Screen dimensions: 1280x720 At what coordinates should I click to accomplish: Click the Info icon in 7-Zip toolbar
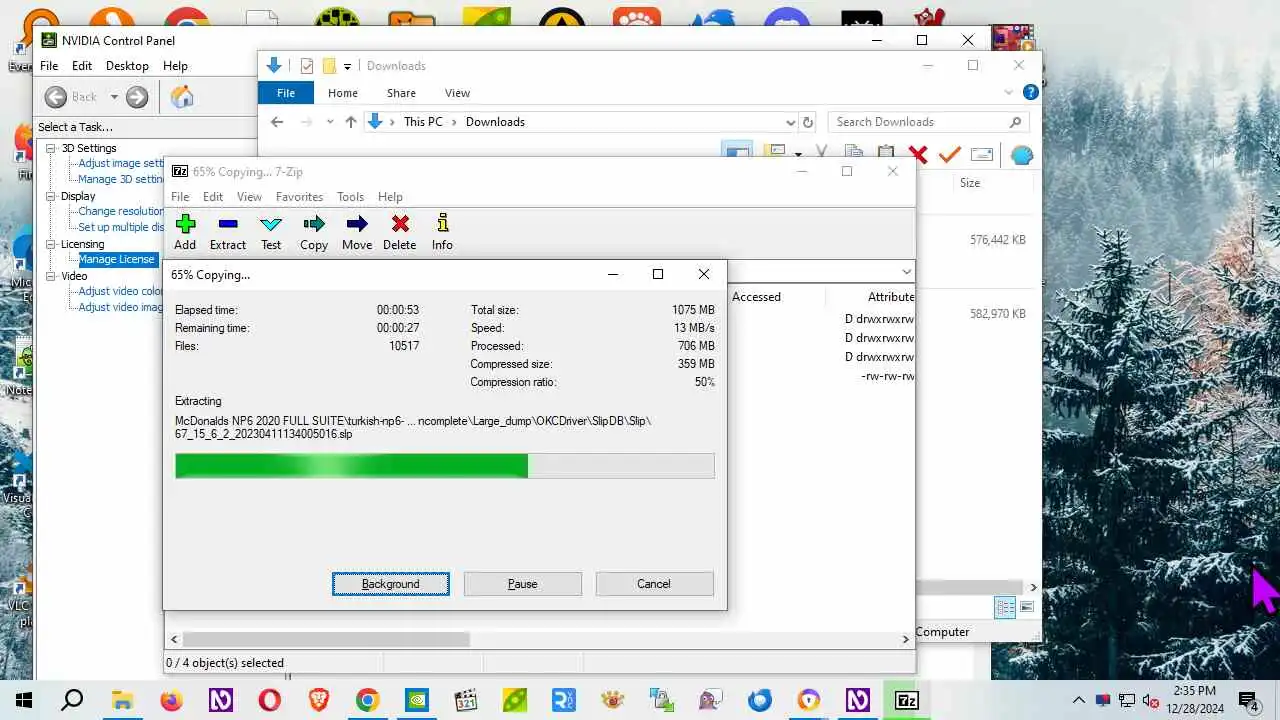tap(442, 224)
